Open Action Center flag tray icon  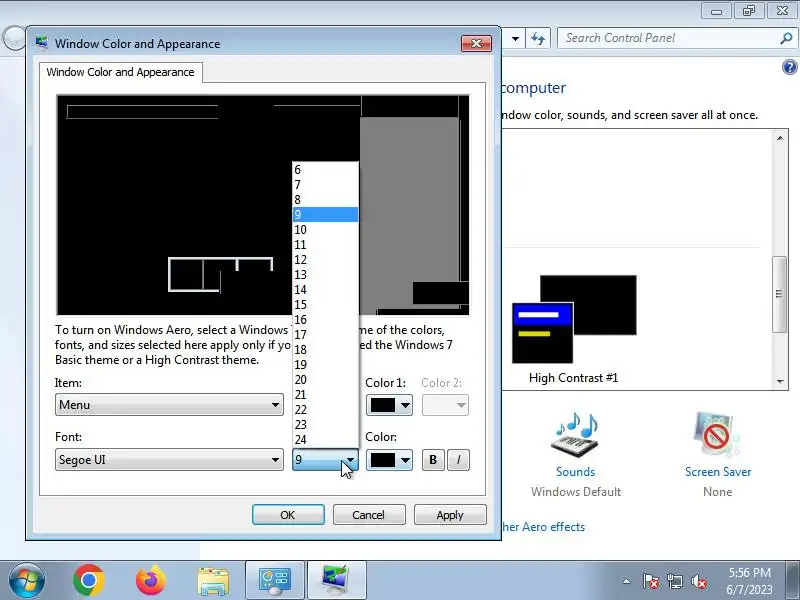tap(651, 581)
